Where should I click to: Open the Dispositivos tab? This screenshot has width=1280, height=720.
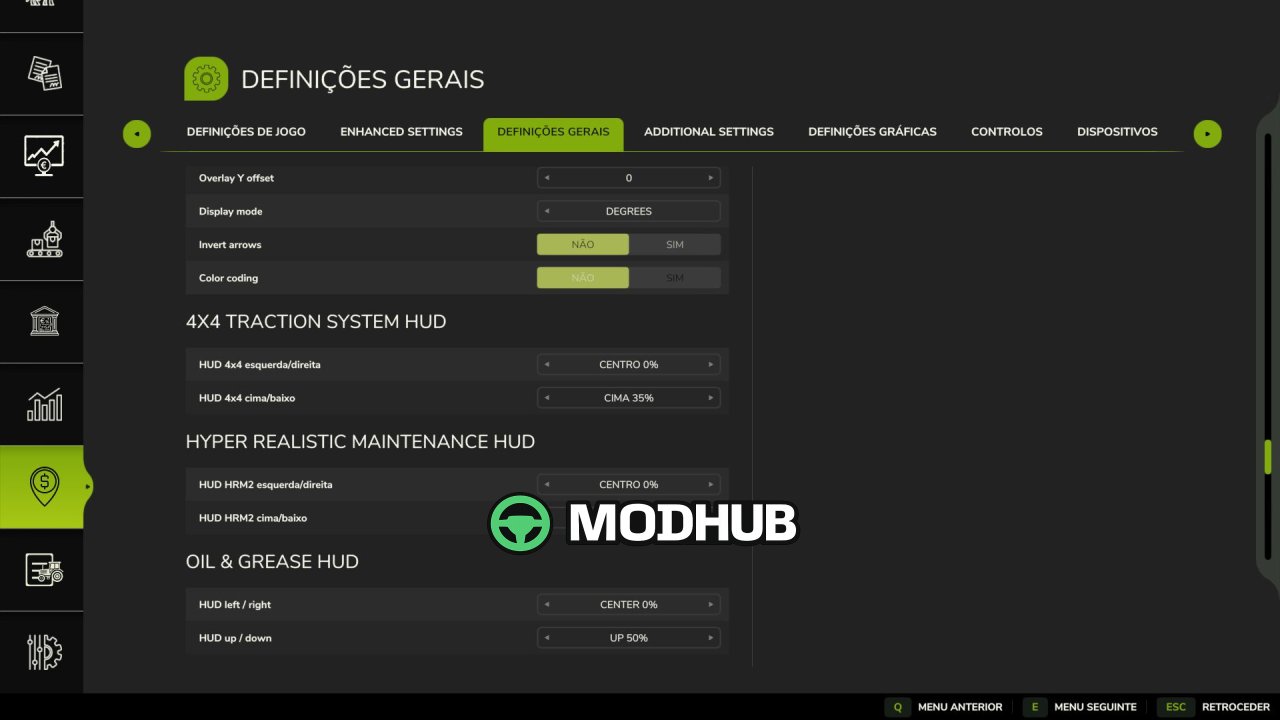pos(1117,132)
